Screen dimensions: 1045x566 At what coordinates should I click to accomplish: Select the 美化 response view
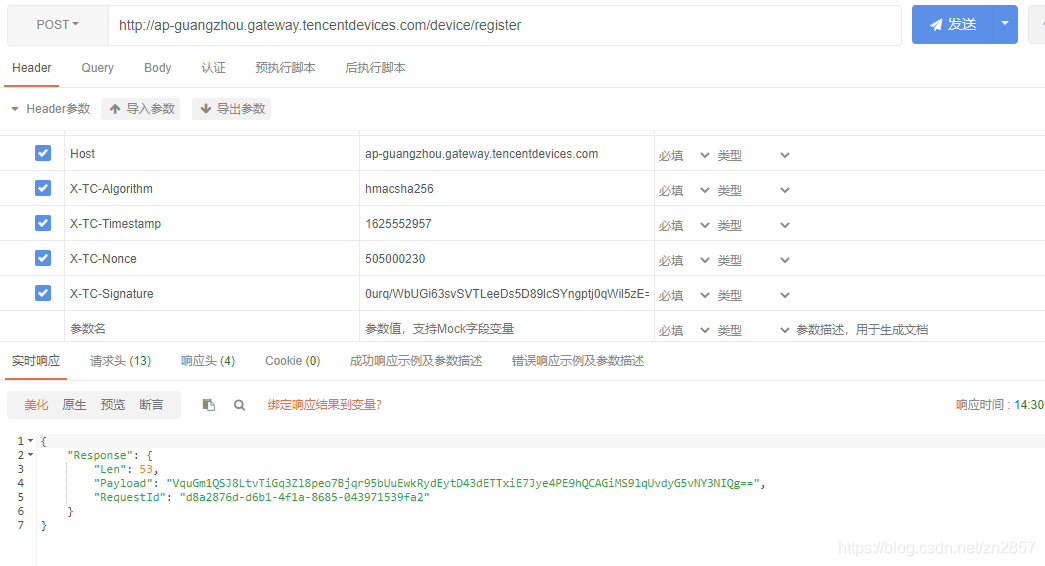[x=36, y=405]
